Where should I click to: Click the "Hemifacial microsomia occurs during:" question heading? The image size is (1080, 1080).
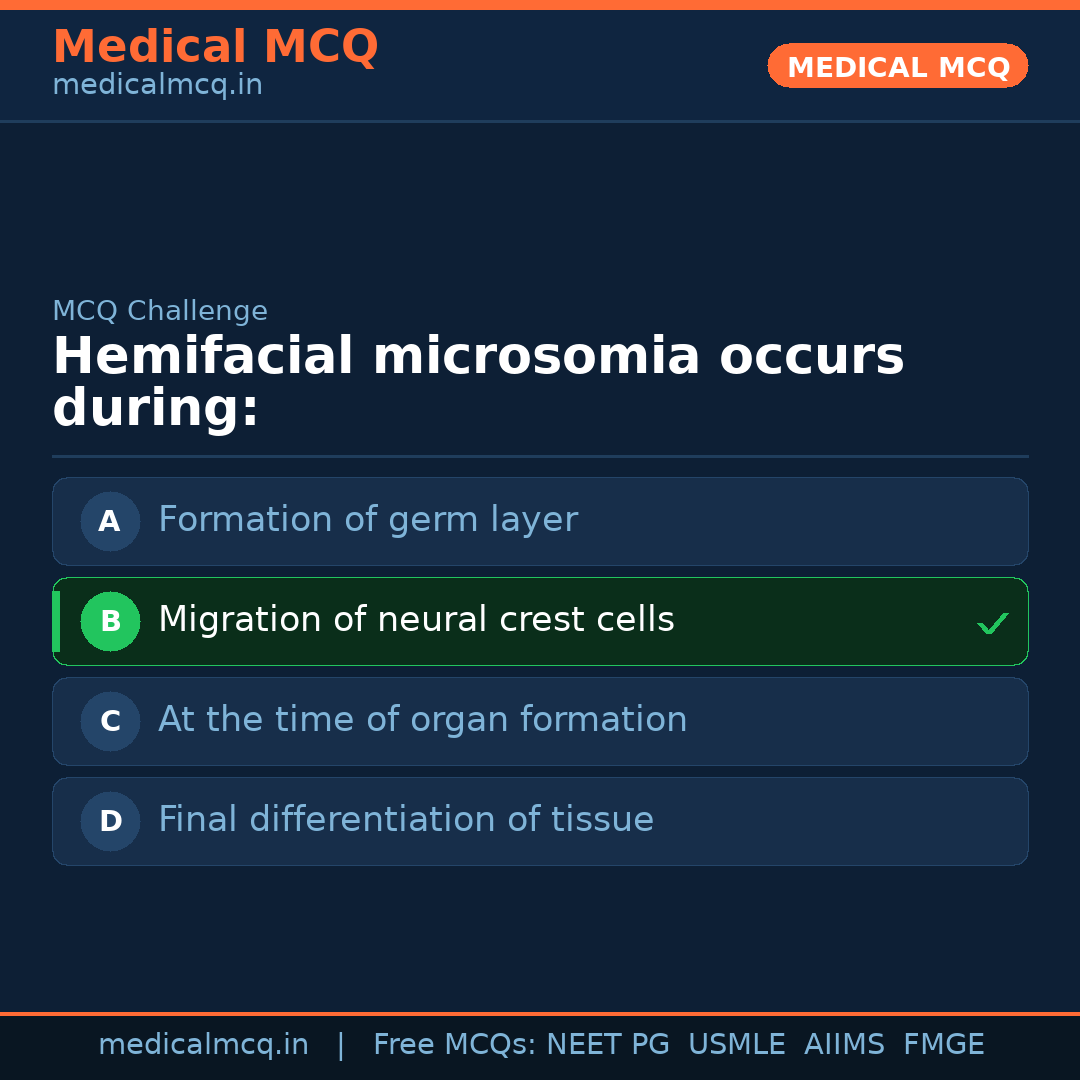[x=478, y=383]
